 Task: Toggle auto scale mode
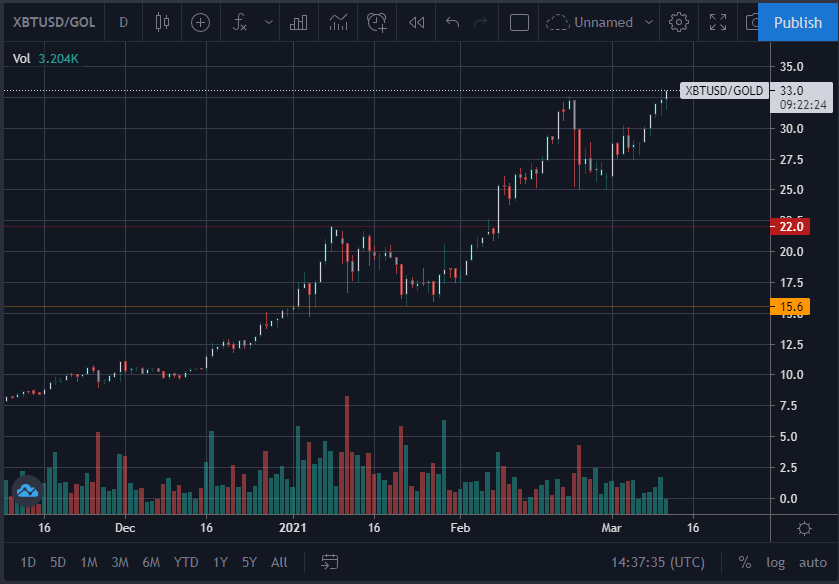click(813, 562)
